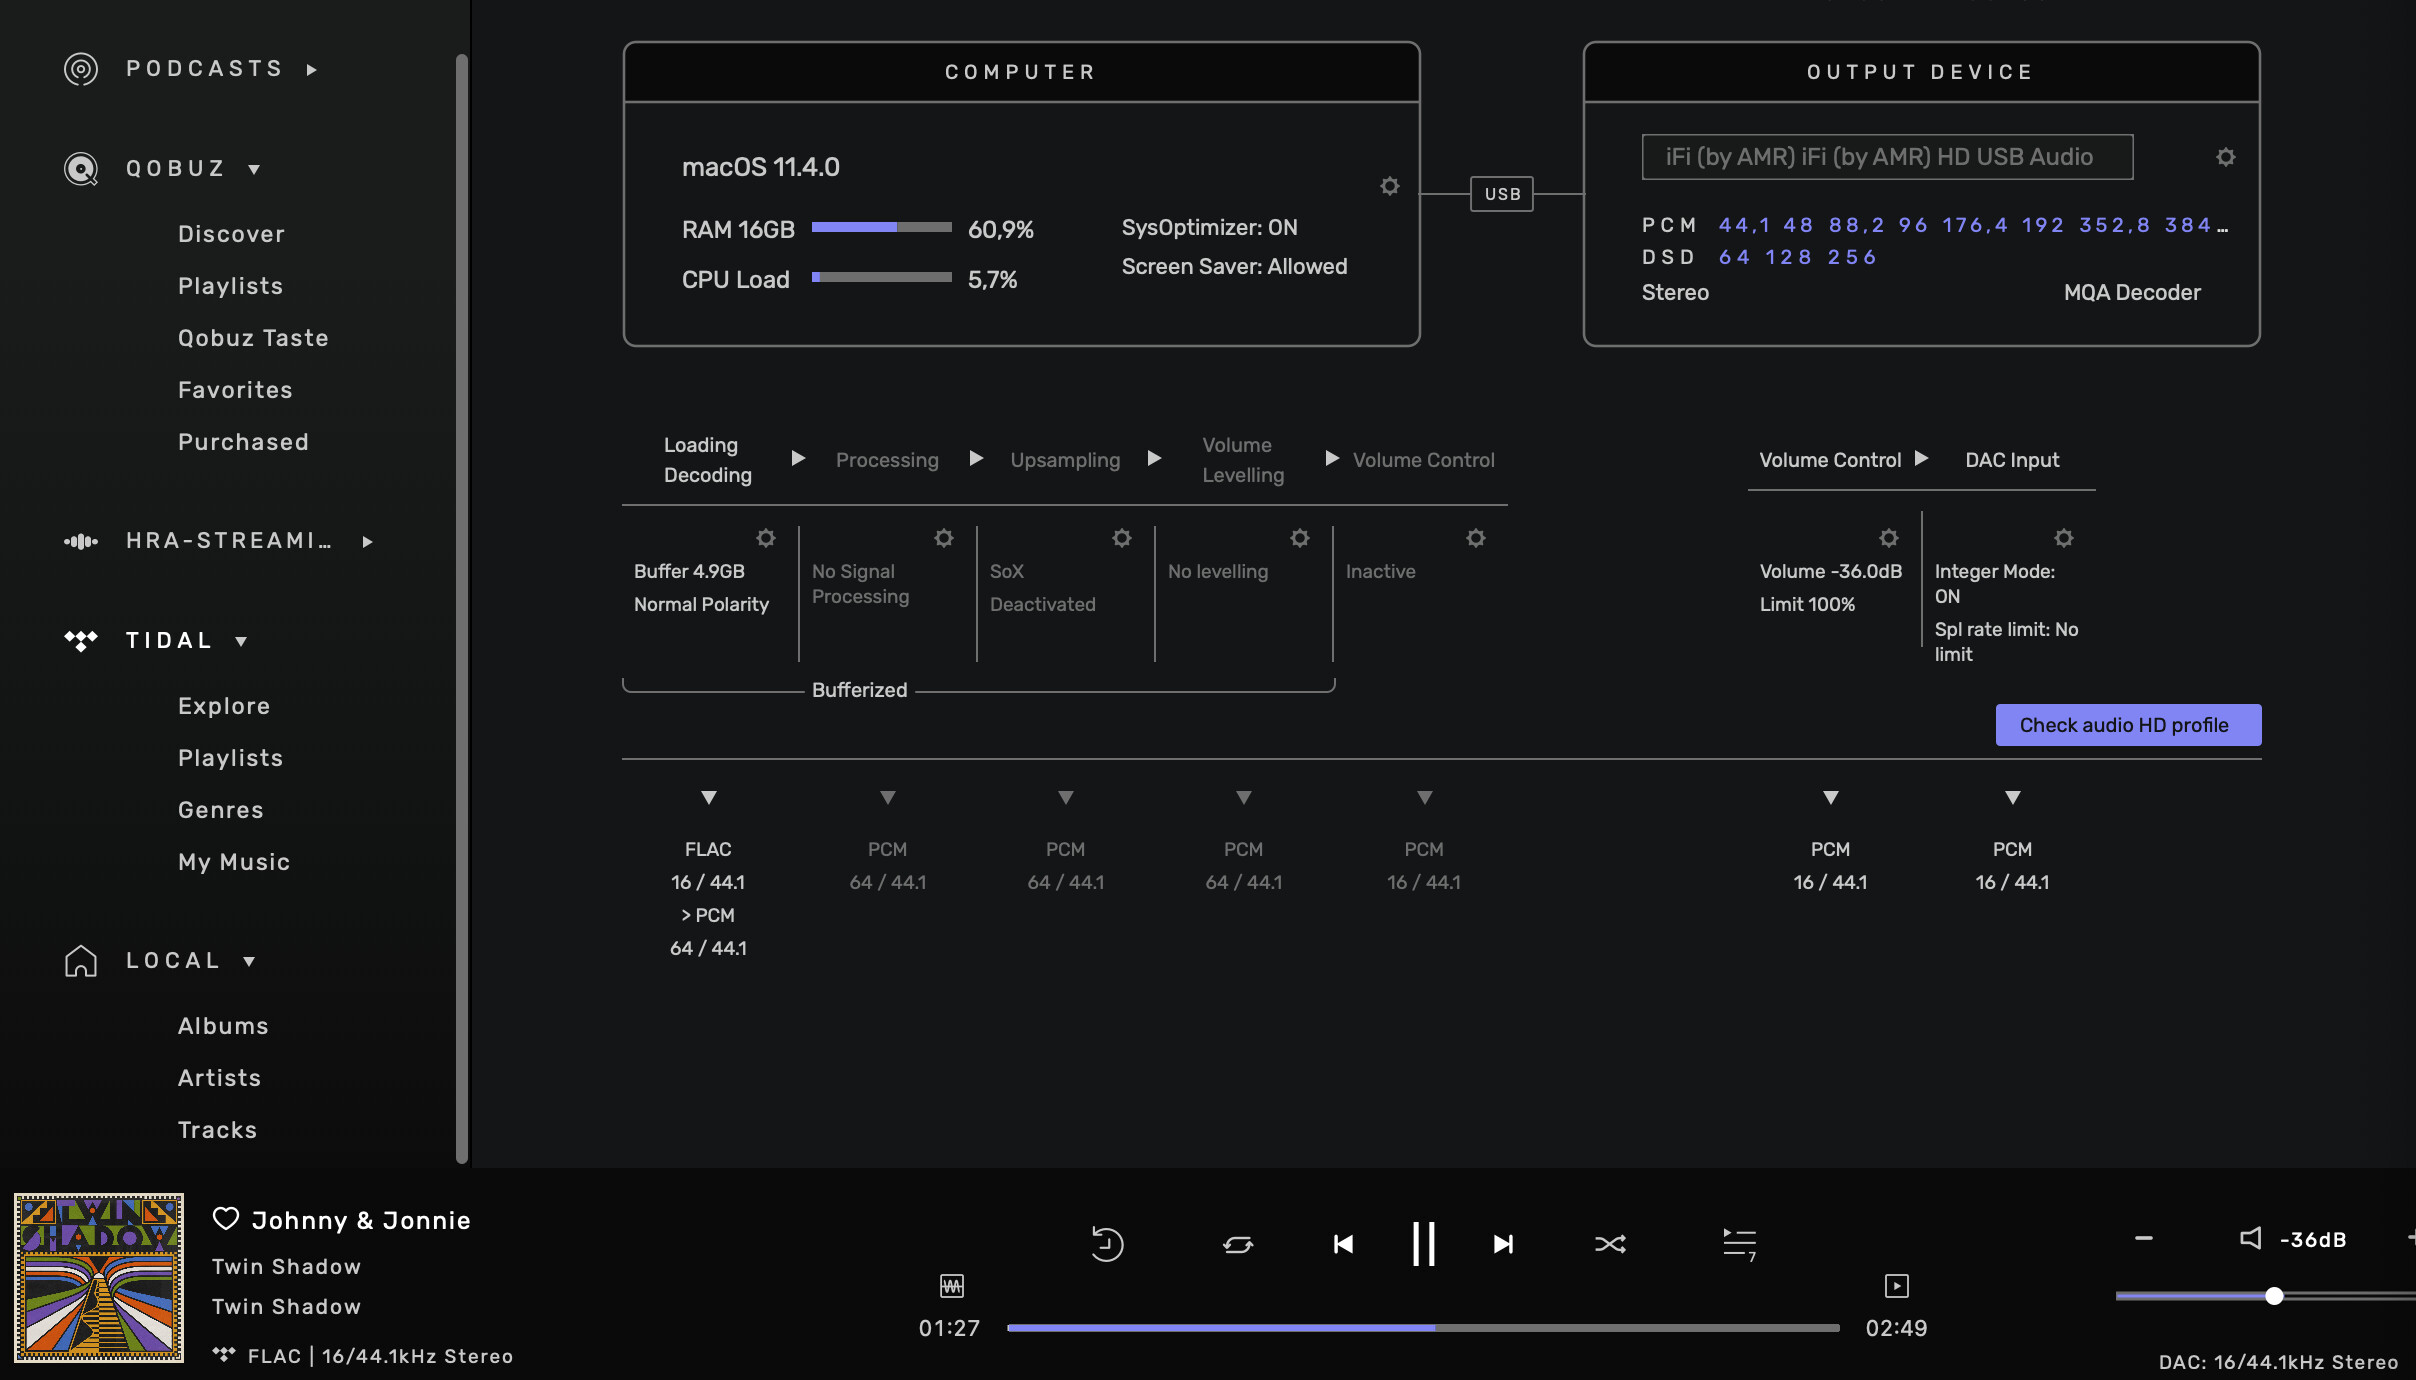This screenshot has width=2416, height=1380.
Task: Open Loading Decoding buffer settings gear
Action: pyautogui.click(x=766, y=538)
